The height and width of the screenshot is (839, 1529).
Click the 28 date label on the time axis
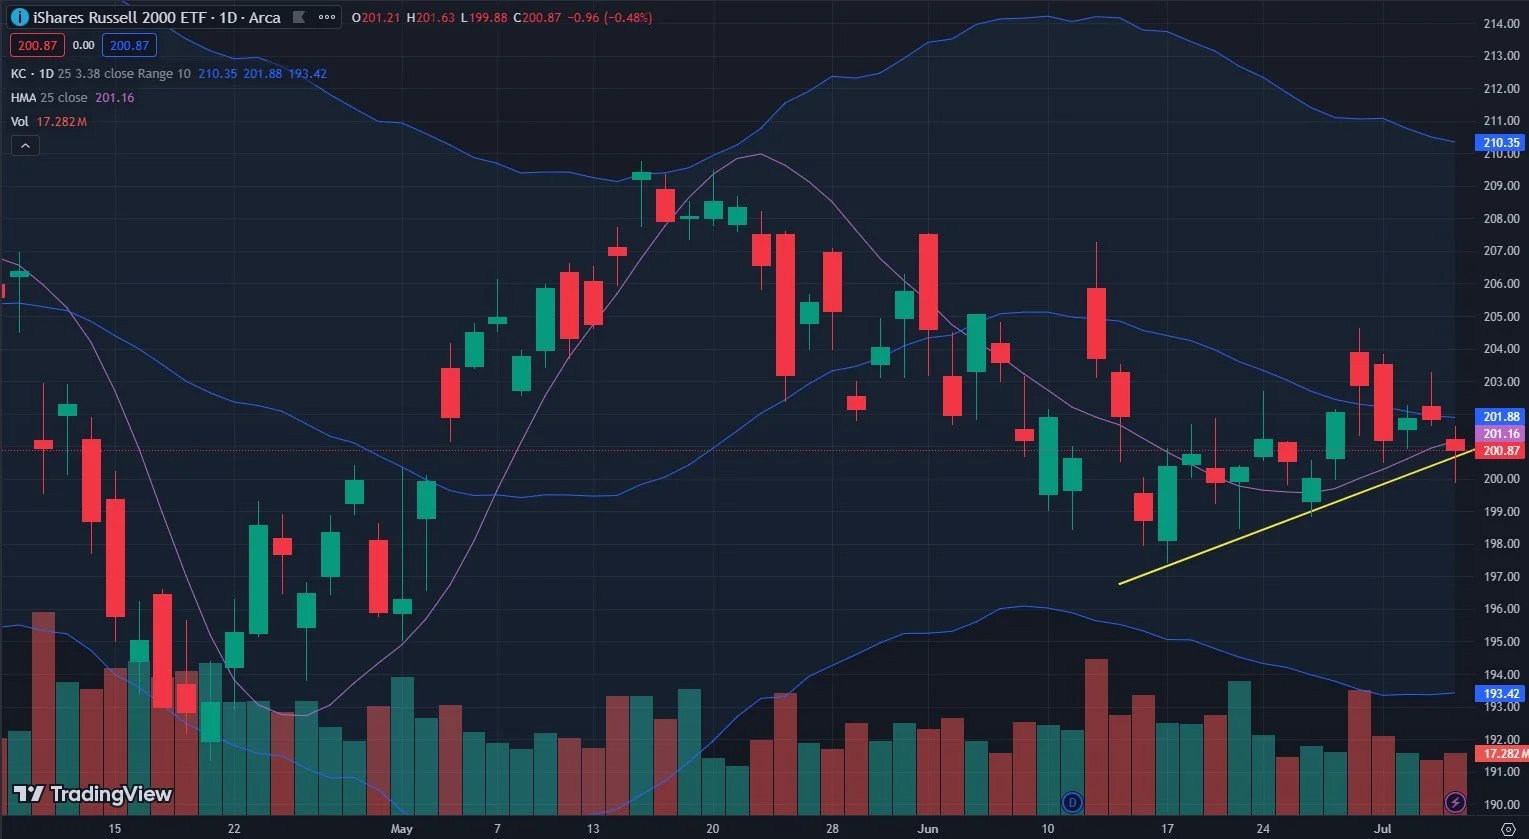[832, 829]
